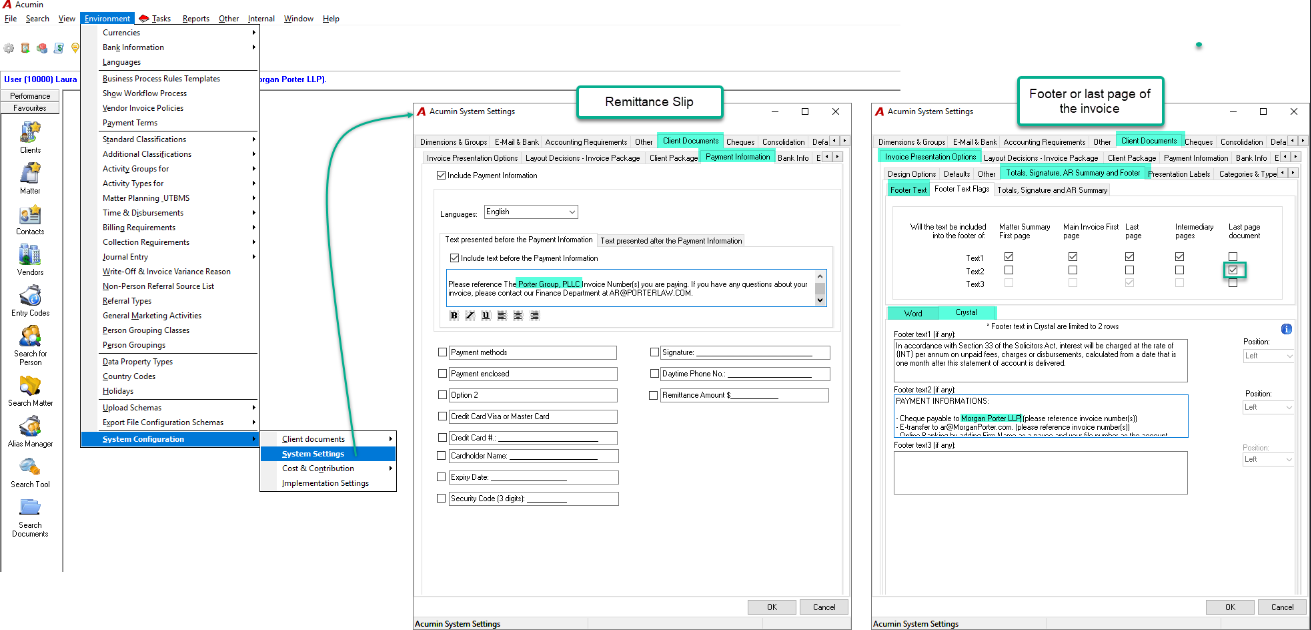
Task: Launch Search for Person
Action: click(x=30, y=336)
